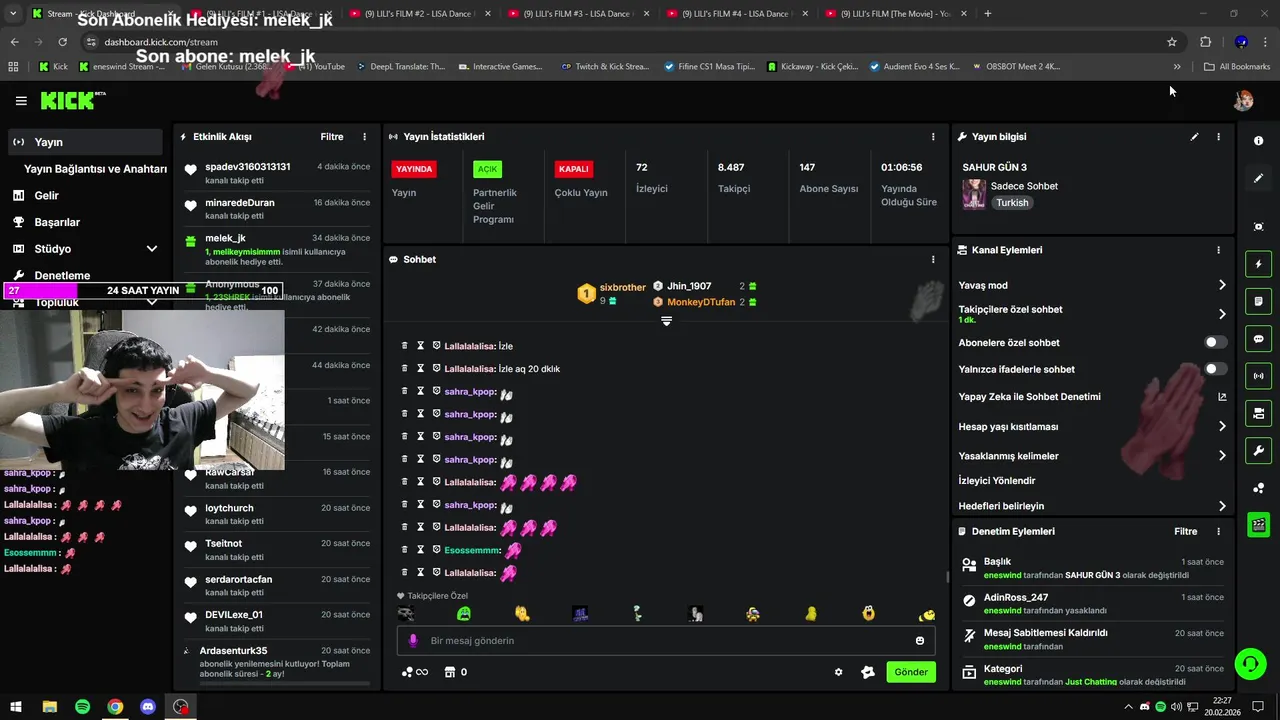
Task: Open the user profile avatar menu
Action: (1244, 100)
